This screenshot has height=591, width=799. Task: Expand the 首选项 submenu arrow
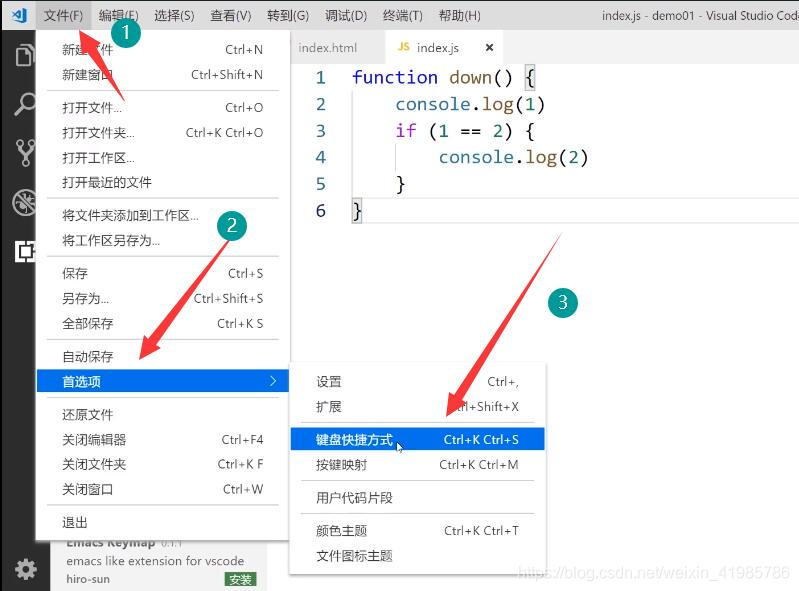click(x=273, y=381)
